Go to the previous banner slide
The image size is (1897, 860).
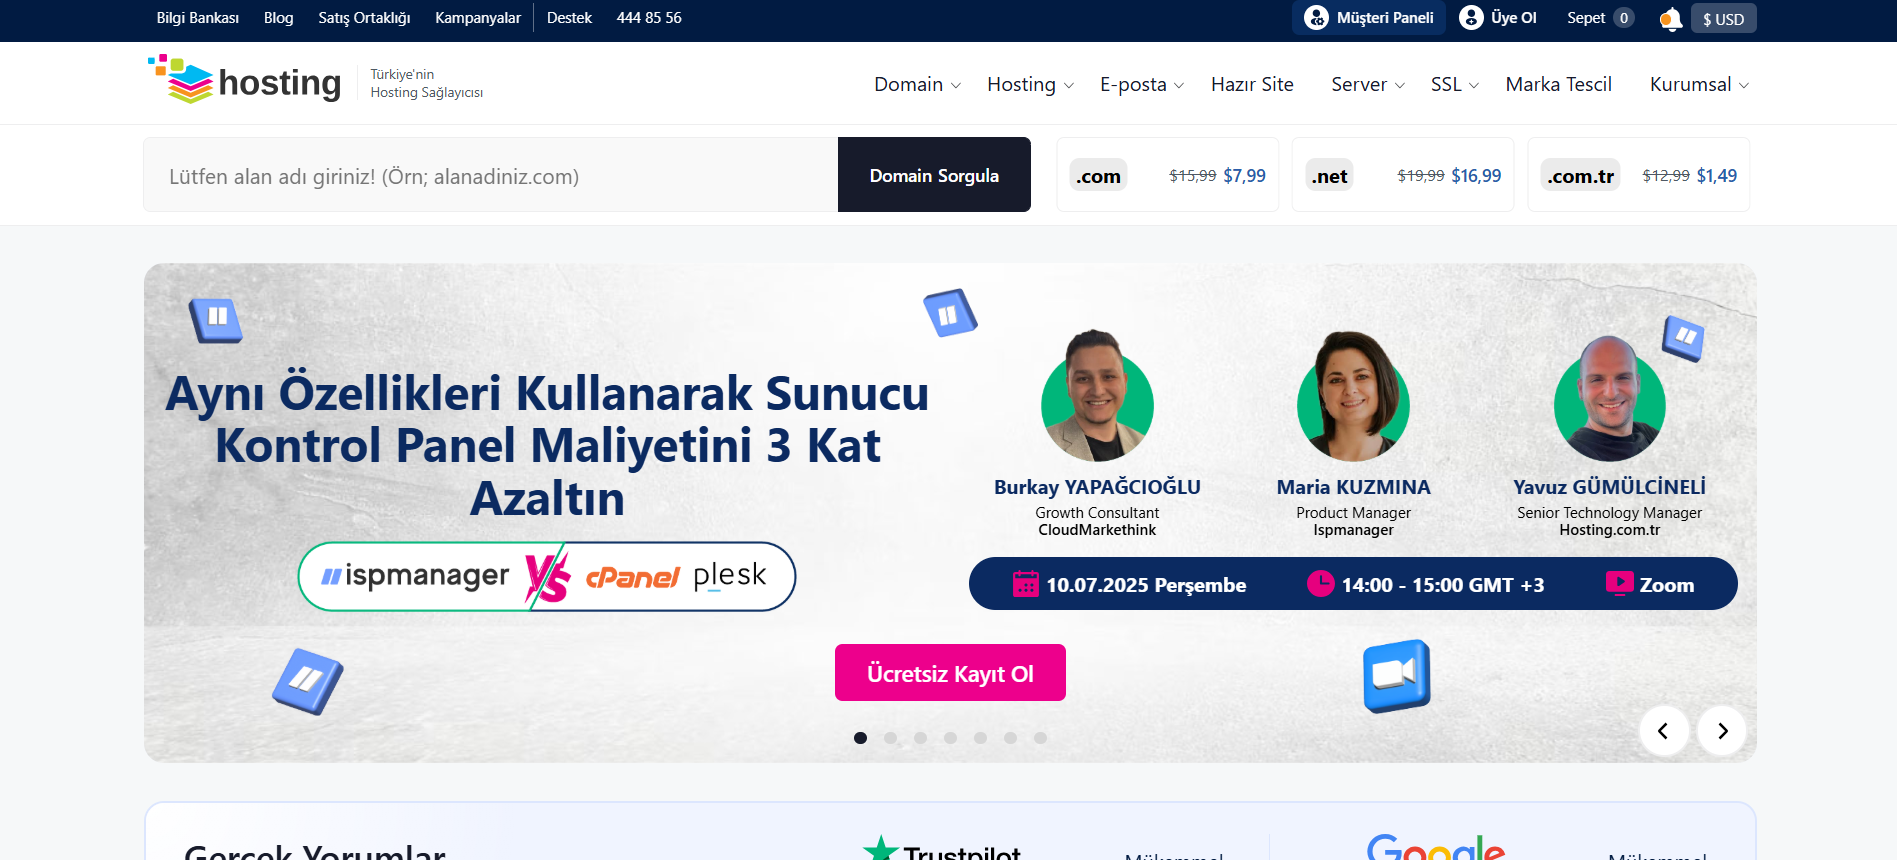click(x=1664, y=731)
